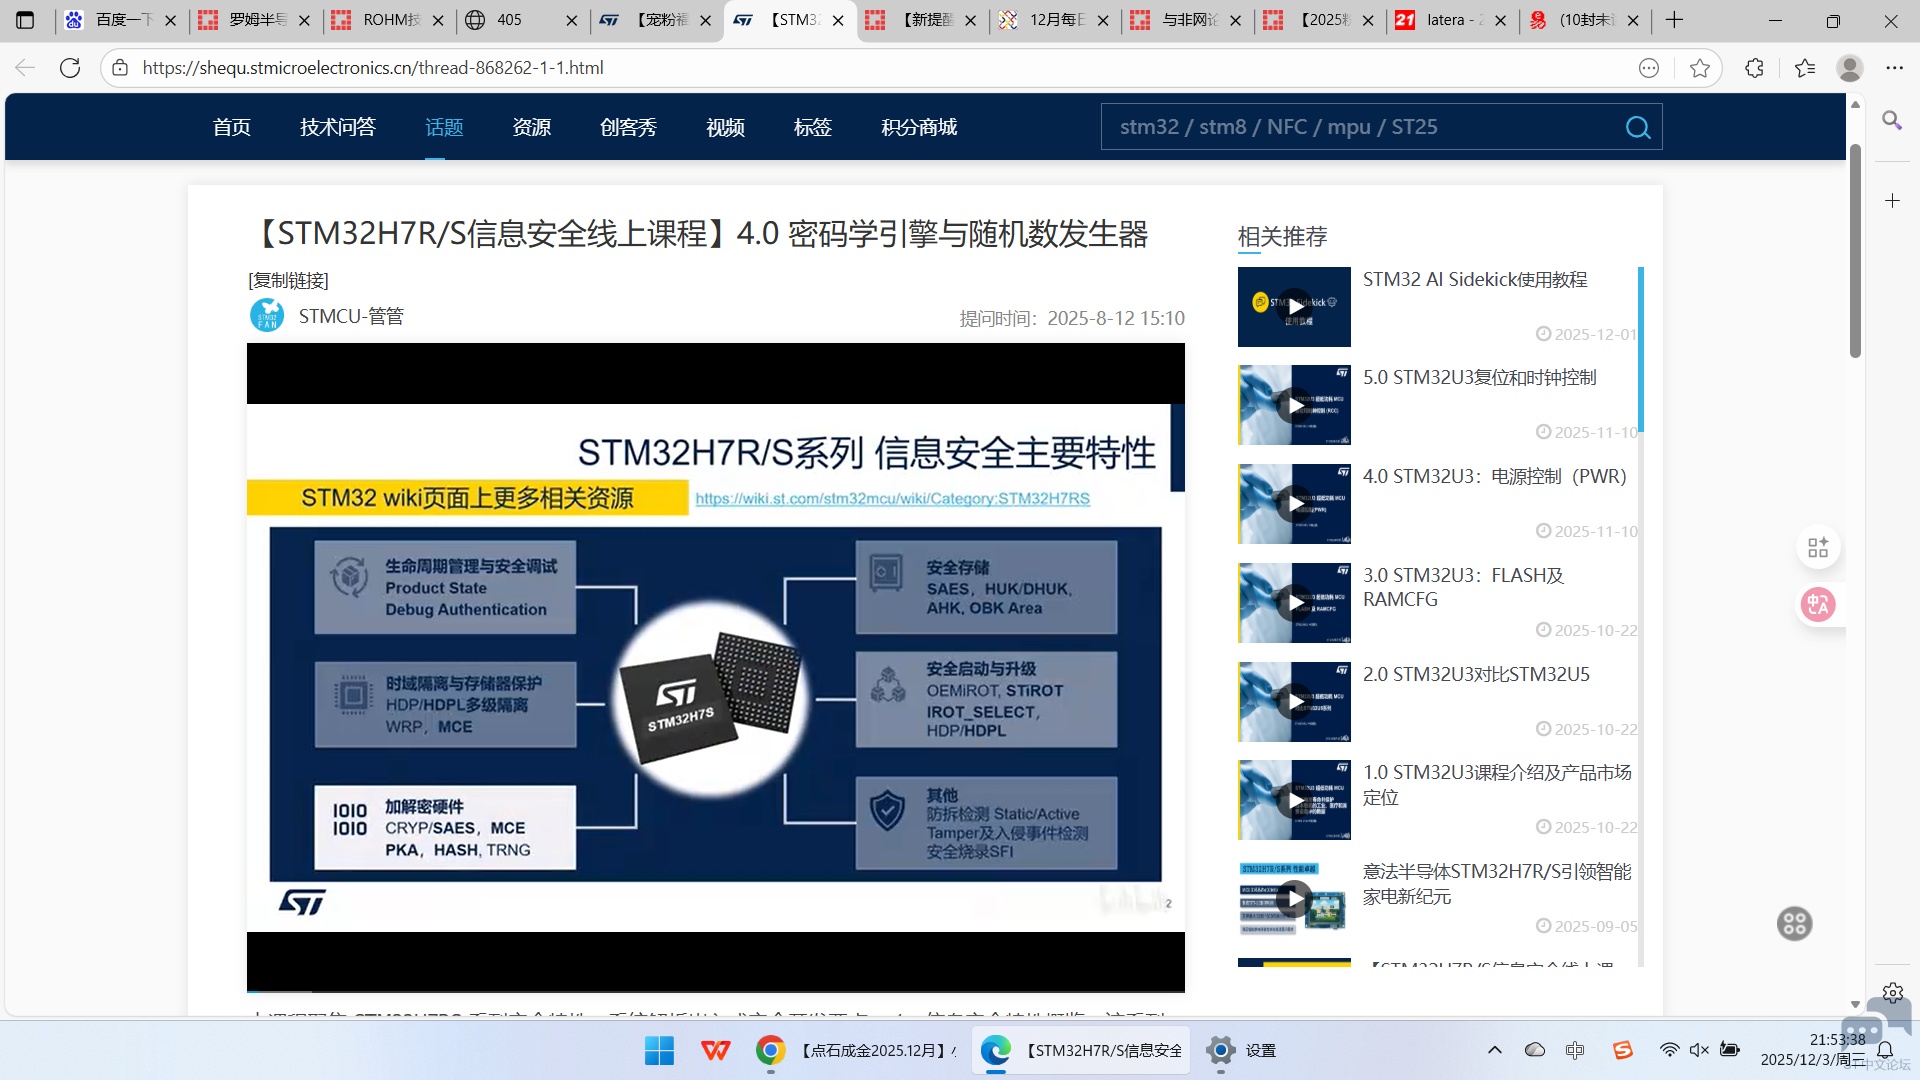The height and width of the screenshot is (1080, 1920).
Task: Open browser settings and more menu
Action: coord(1894,68)
